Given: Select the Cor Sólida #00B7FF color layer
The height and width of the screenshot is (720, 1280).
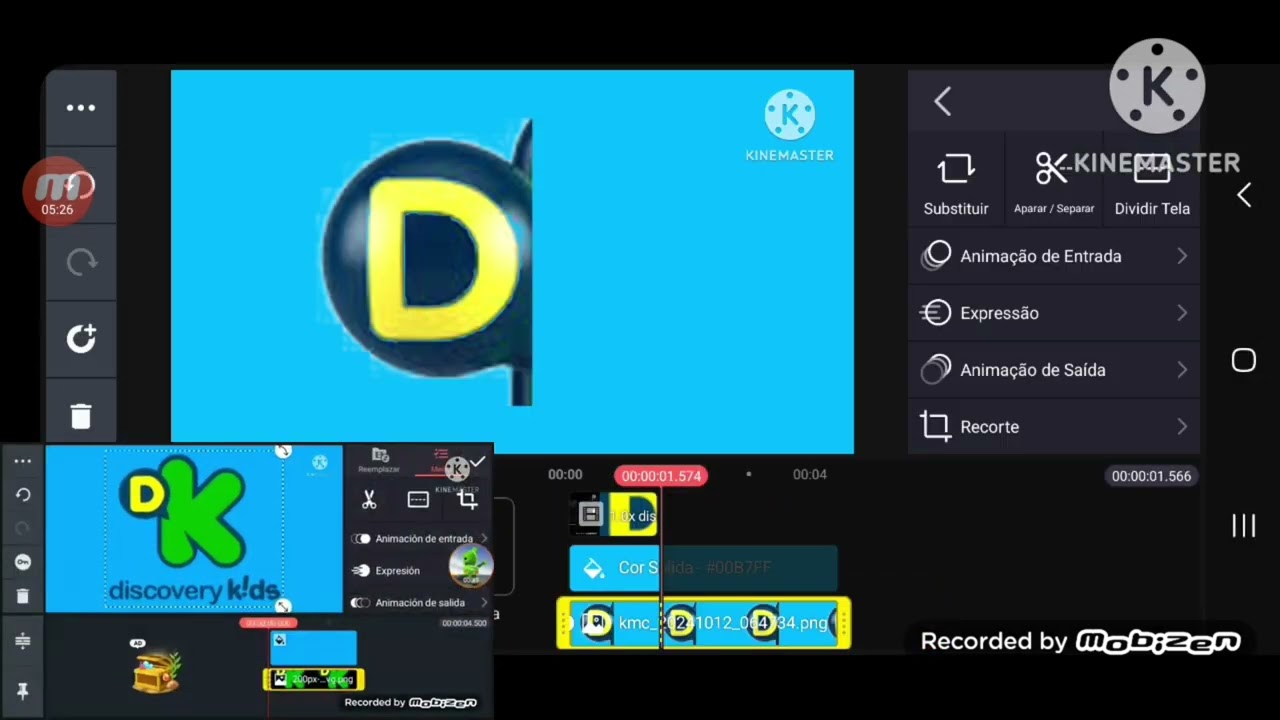Looking at the screenshot, I should (703, 568).
